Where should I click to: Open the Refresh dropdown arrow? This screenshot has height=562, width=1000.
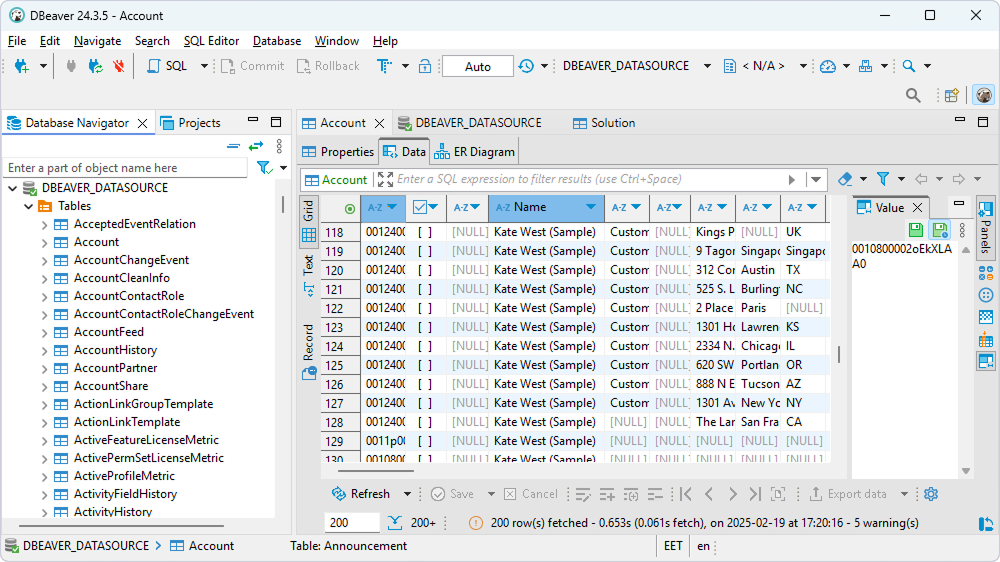click(x=407, y=494)
